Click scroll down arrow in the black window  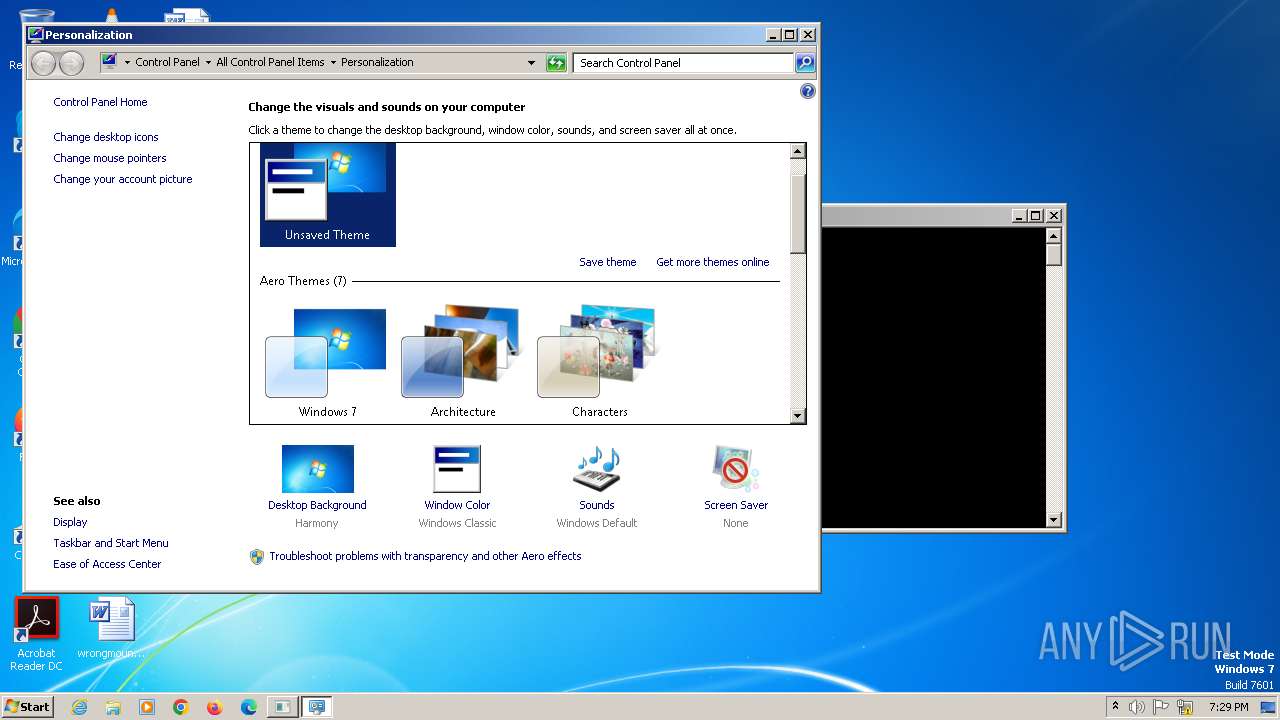coord(1053,520)
